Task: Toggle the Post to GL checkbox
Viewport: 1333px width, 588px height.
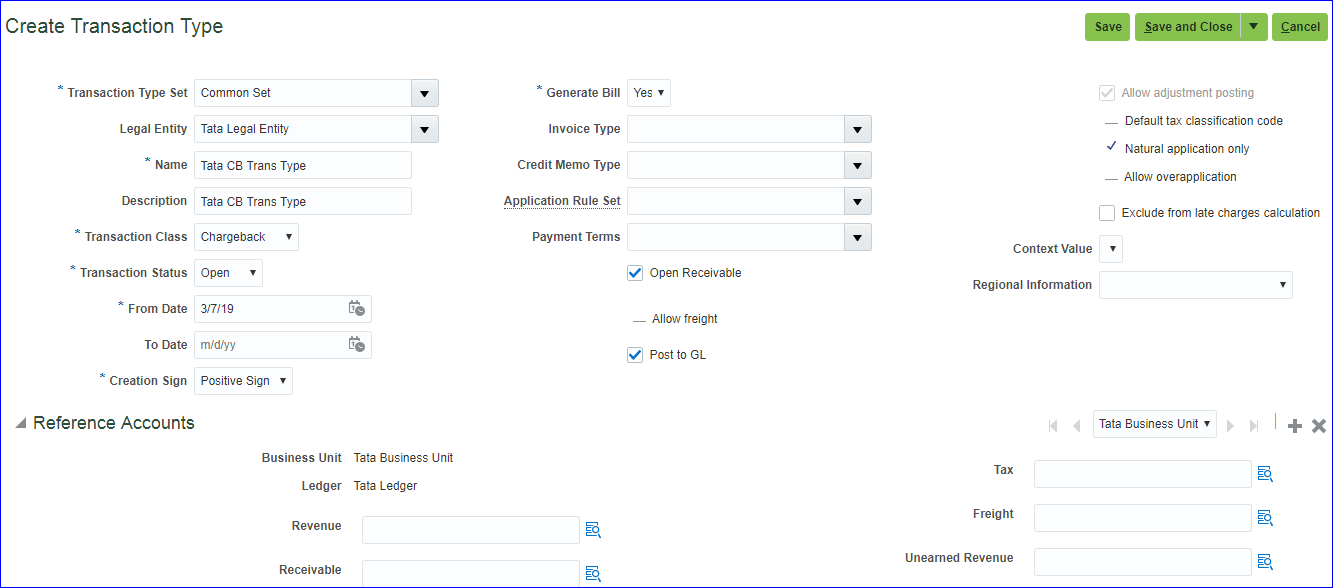Action: click(x=635, y=355)
